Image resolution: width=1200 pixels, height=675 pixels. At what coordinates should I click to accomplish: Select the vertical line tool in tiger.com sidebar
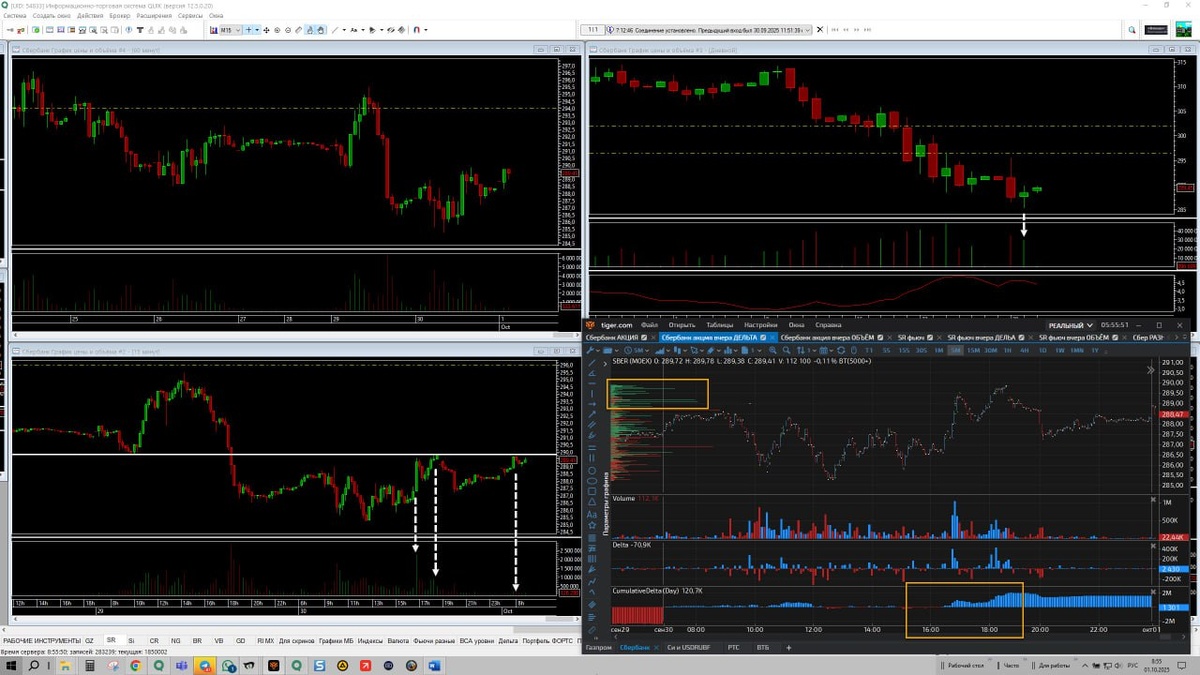click(x=592, y=393)
